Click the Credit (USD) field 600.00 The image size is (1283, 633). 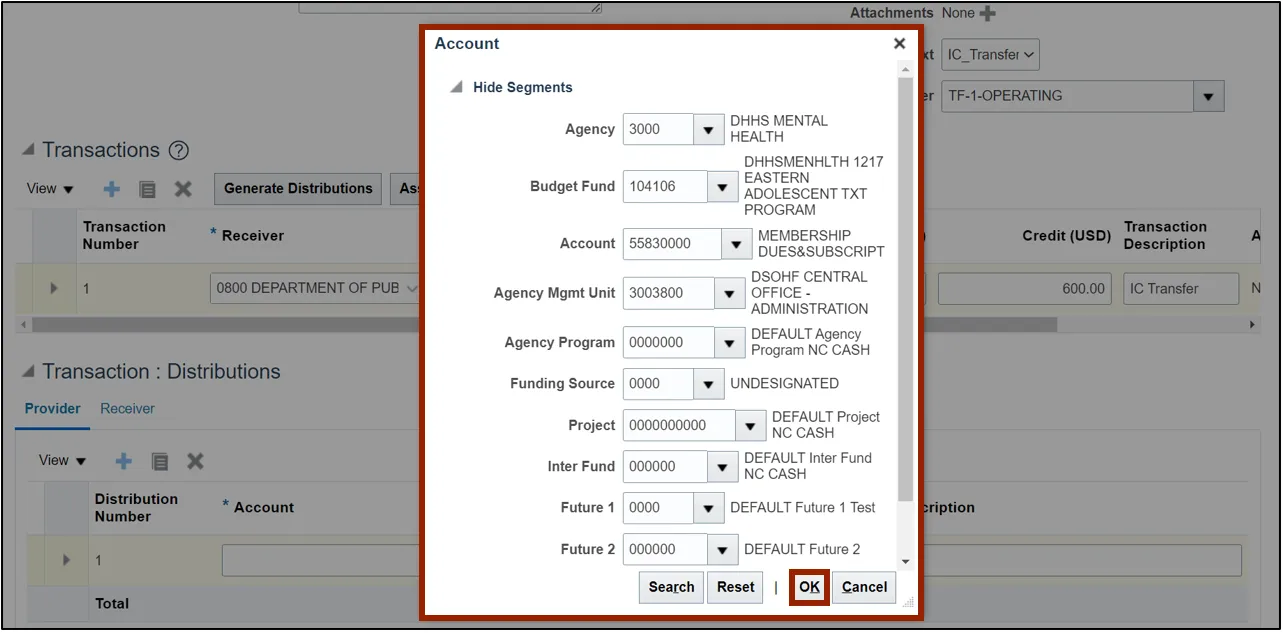point(1024,288)
